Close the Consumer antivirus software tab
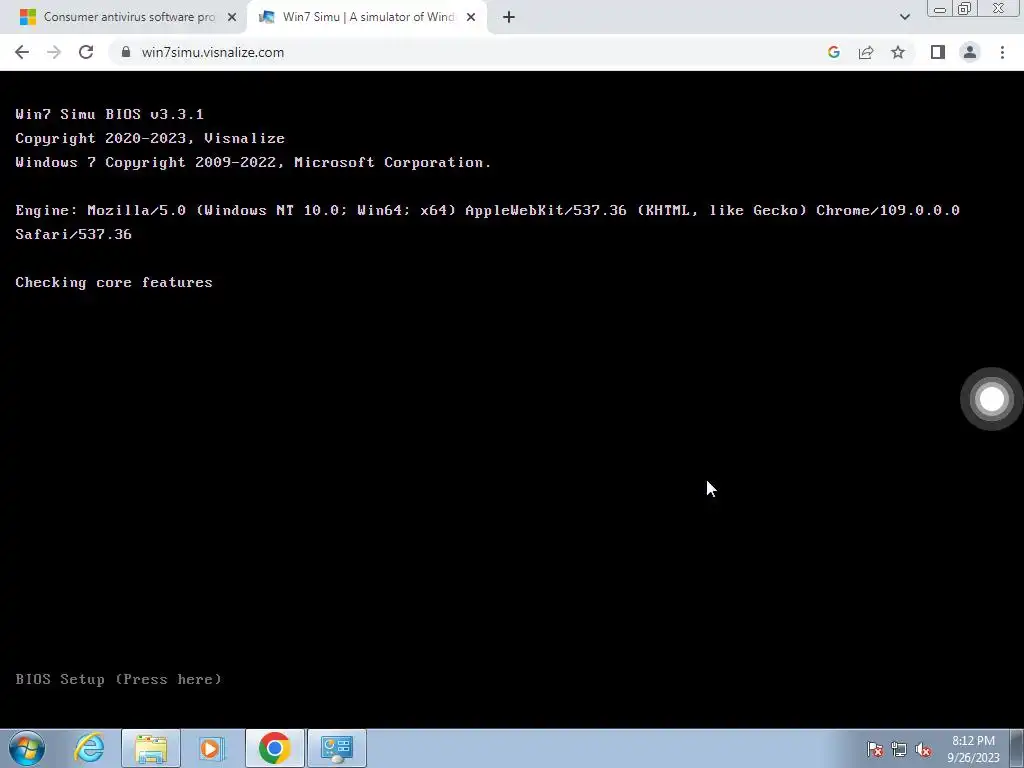Screen dimensions: 1024x768 232,17
